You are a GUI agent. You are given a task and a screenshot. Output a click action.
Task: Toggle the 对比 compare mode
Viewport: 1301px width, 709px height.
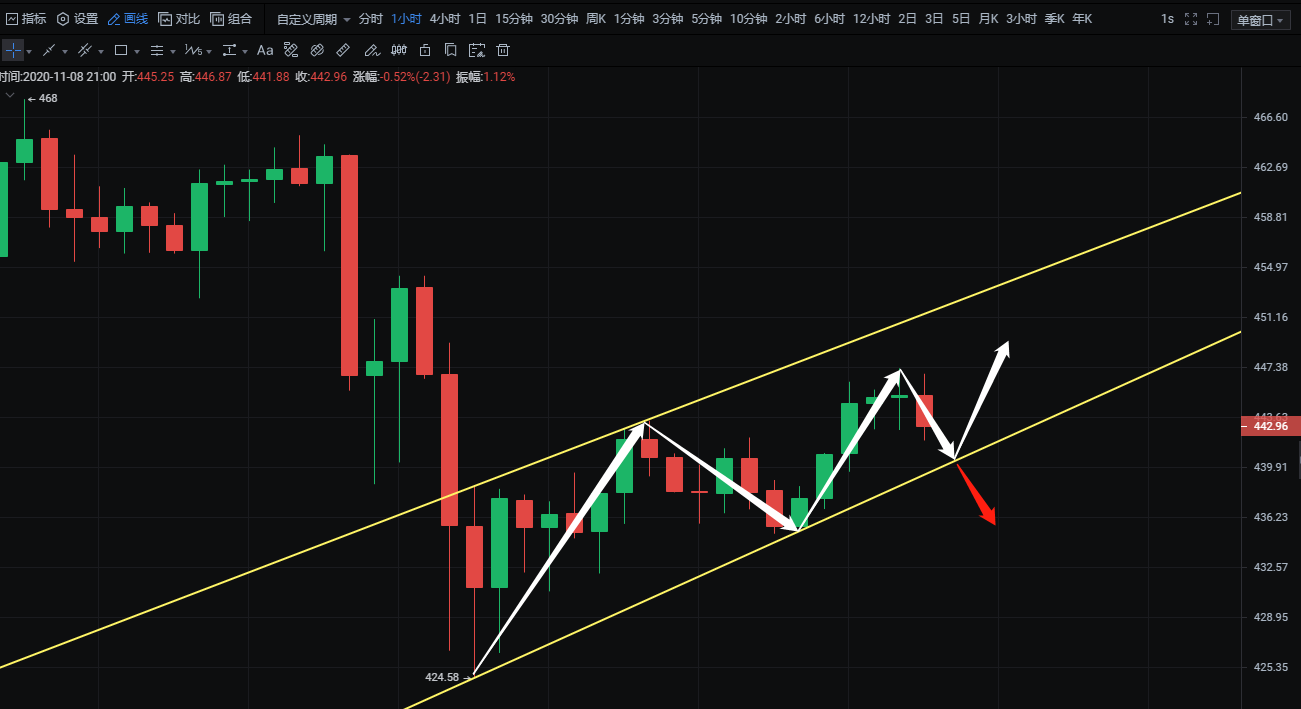[179, 19]
